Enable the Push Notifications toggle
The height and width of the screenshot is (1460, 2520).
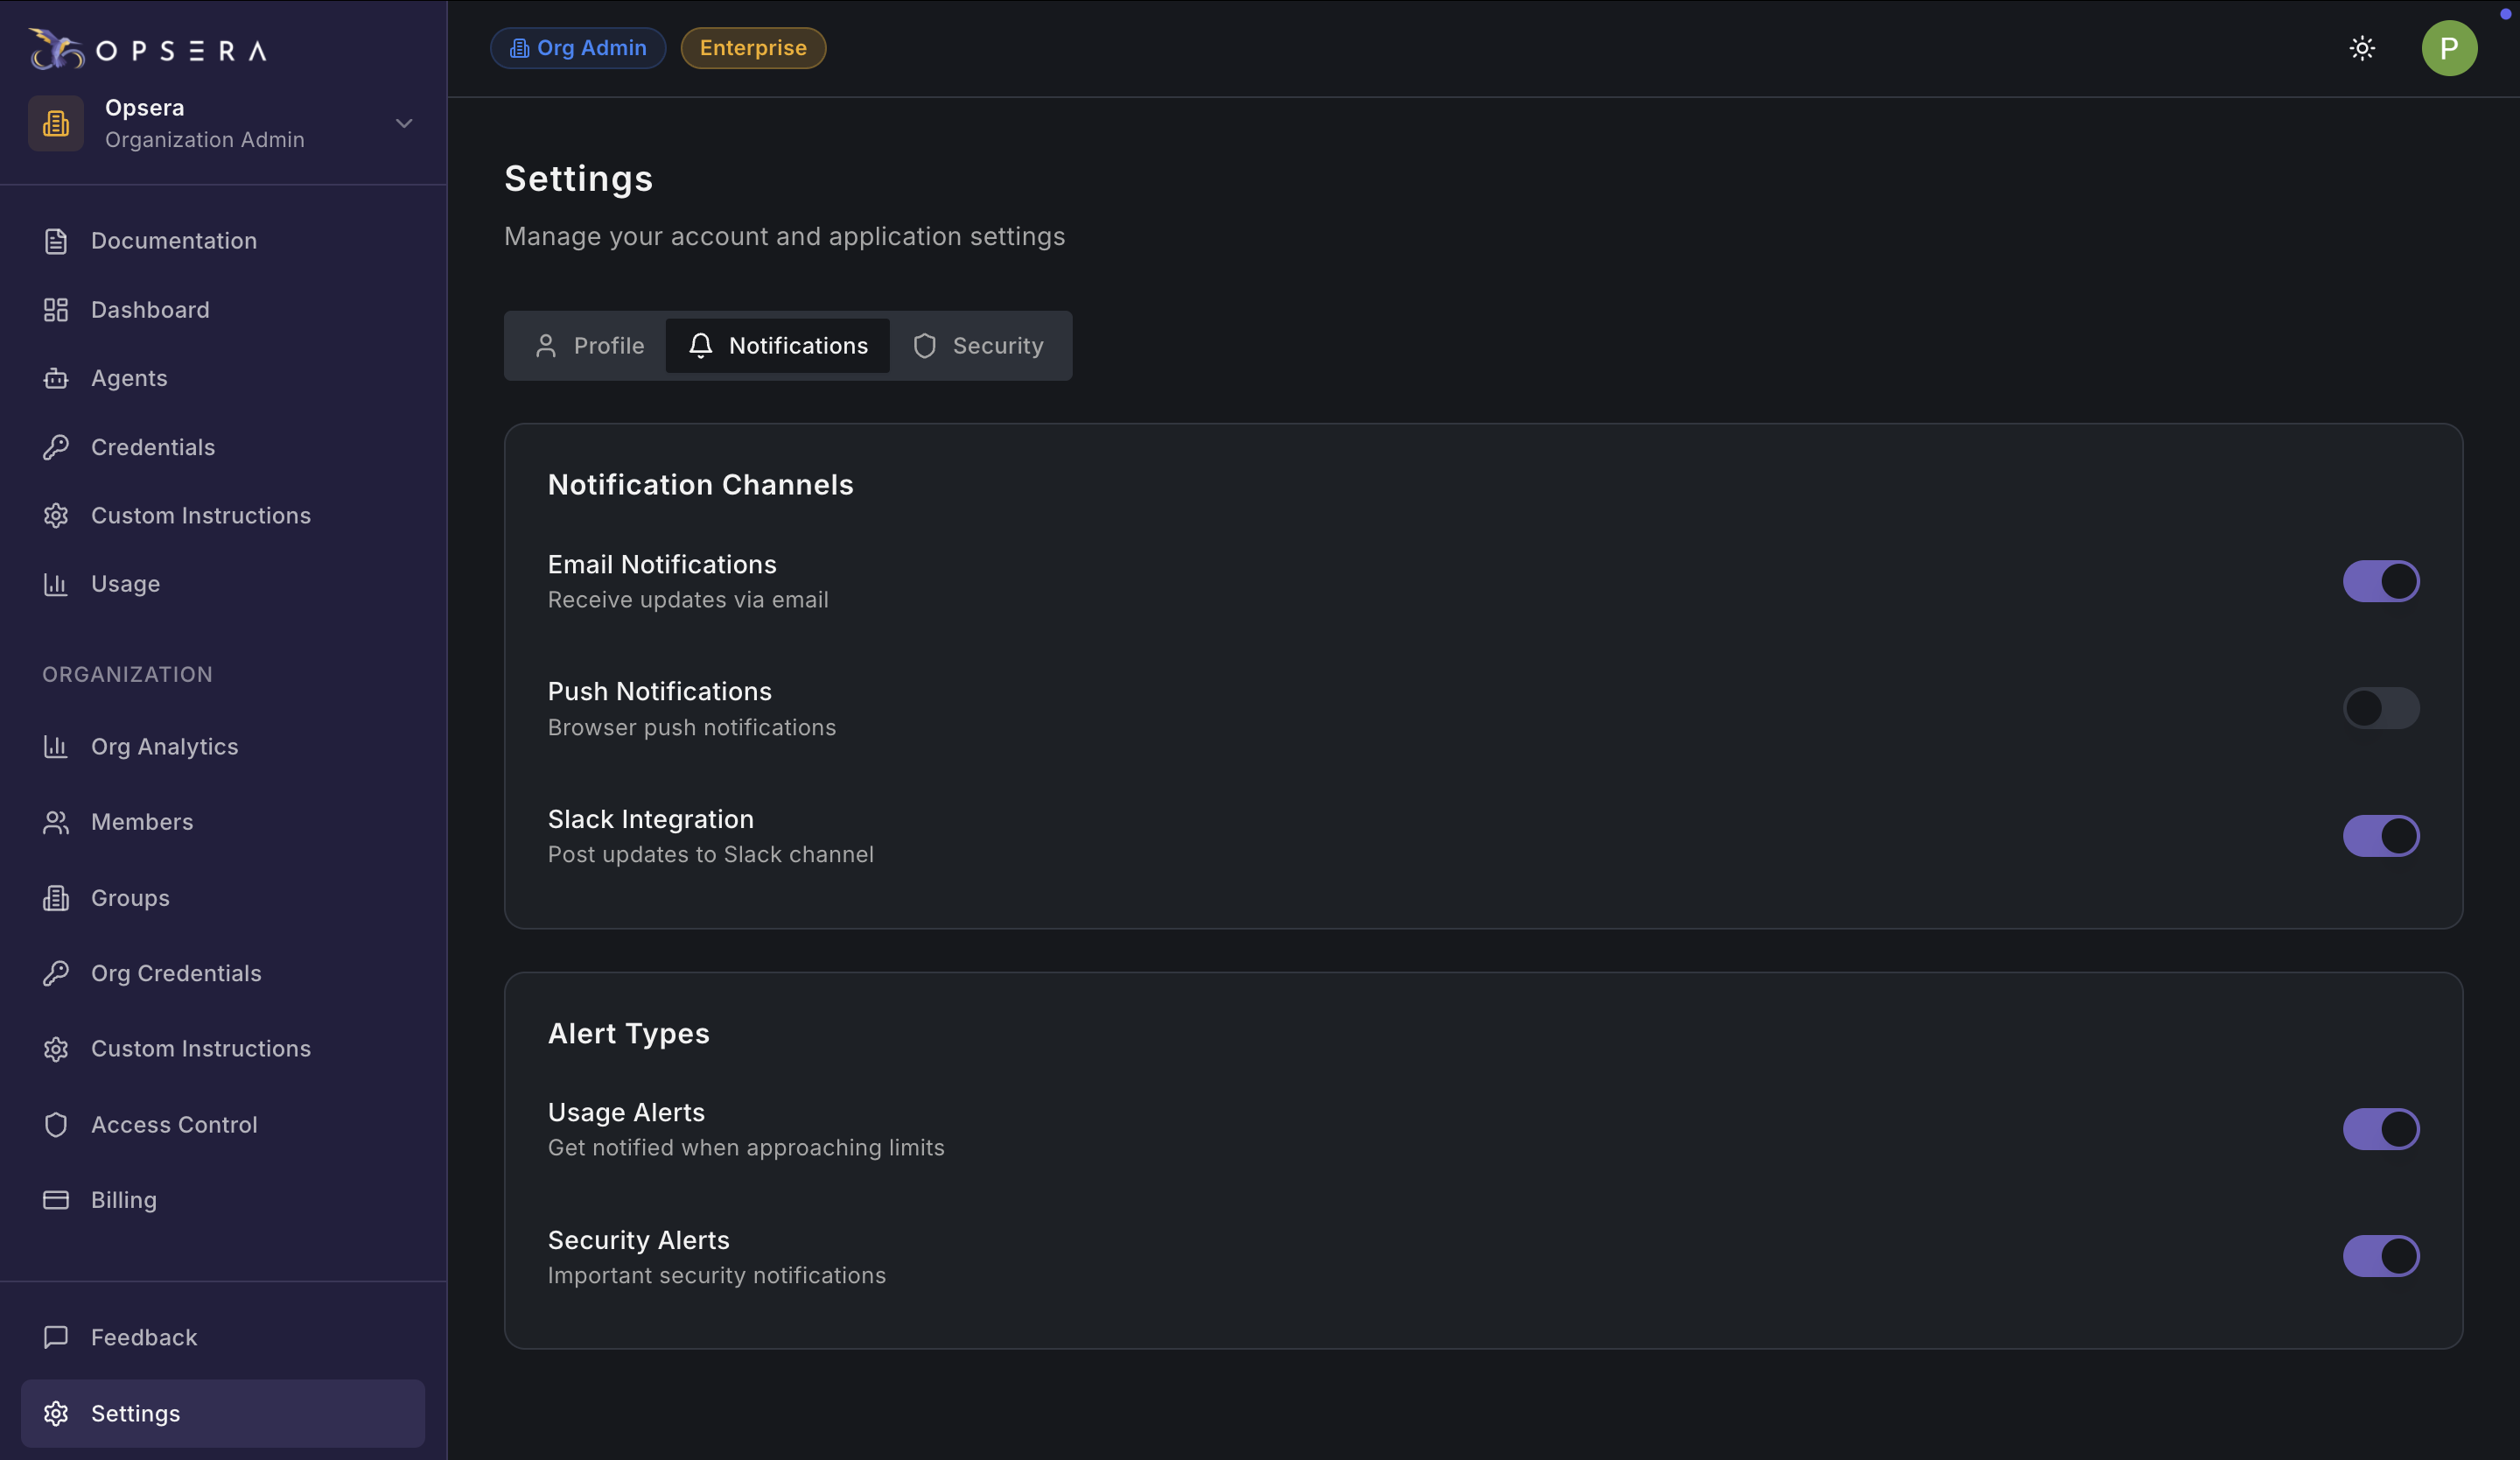pos(2380,708)
